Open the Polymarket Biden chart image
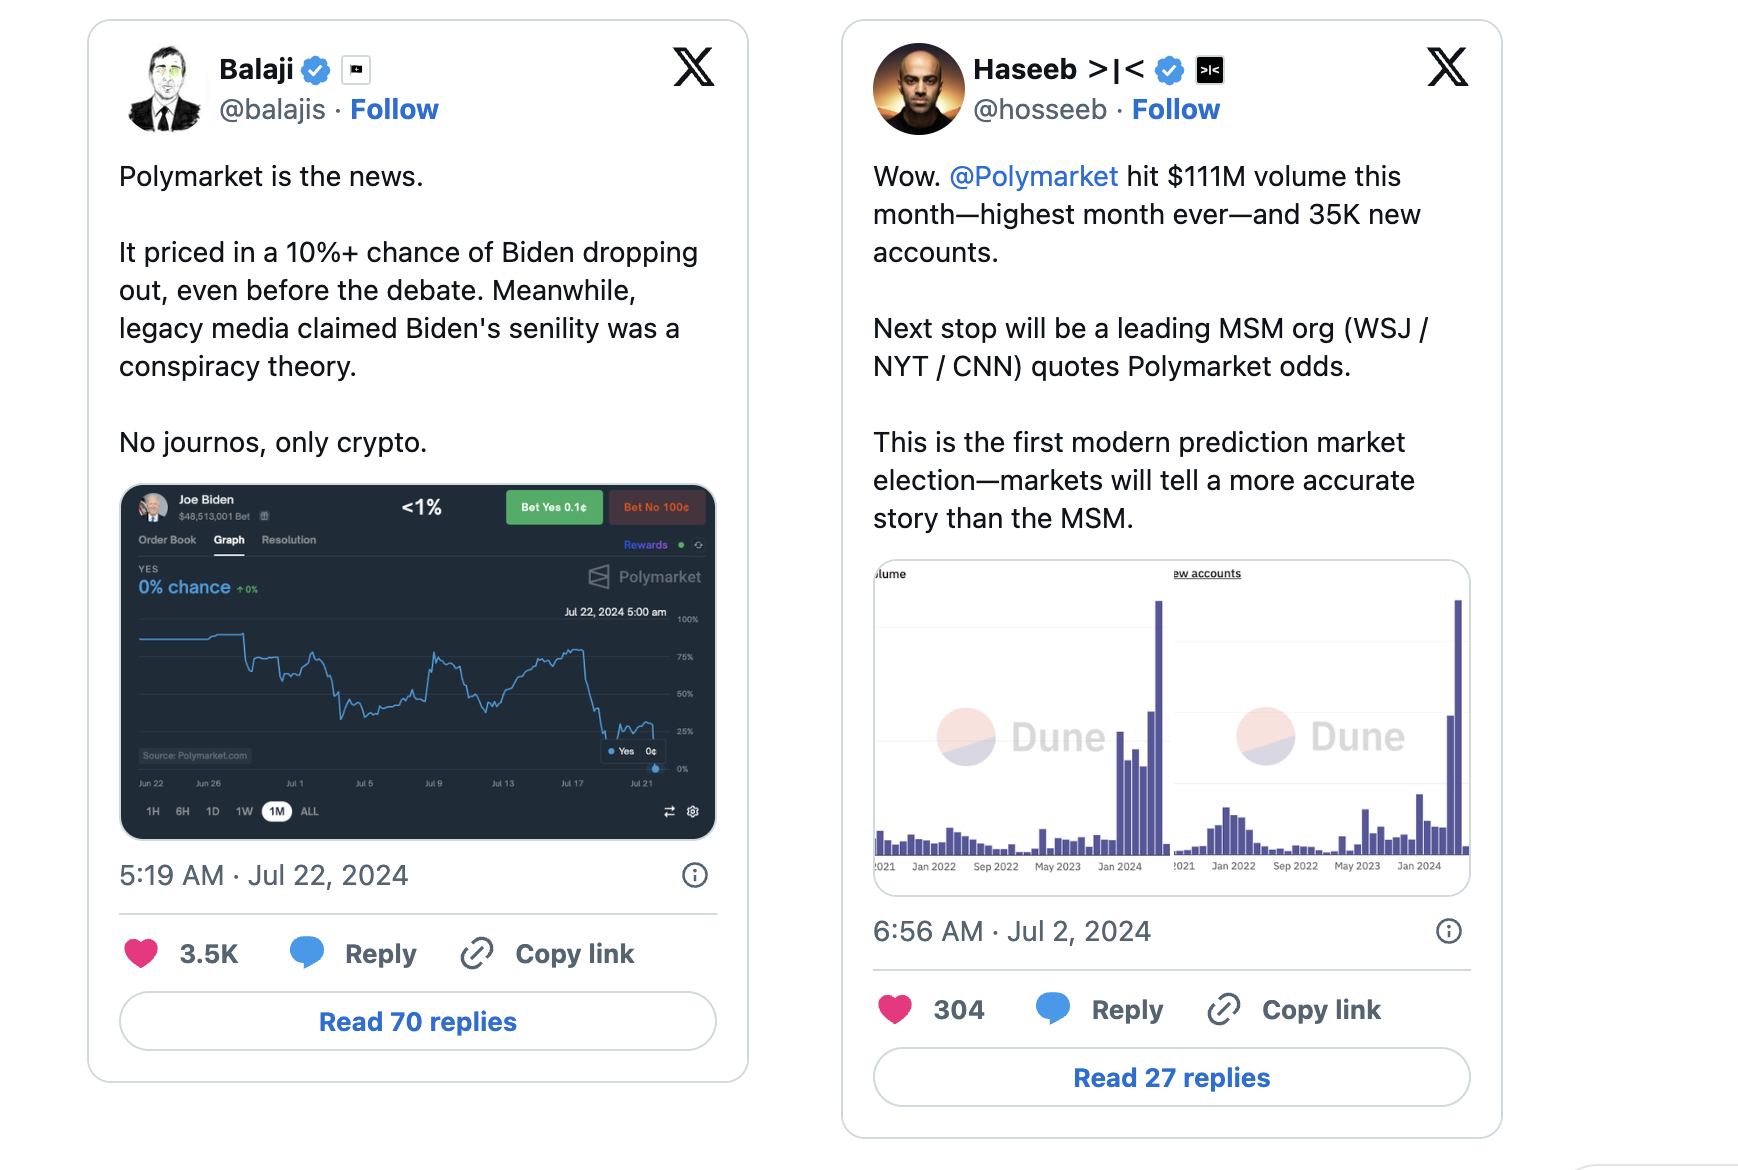 point(418,662)
